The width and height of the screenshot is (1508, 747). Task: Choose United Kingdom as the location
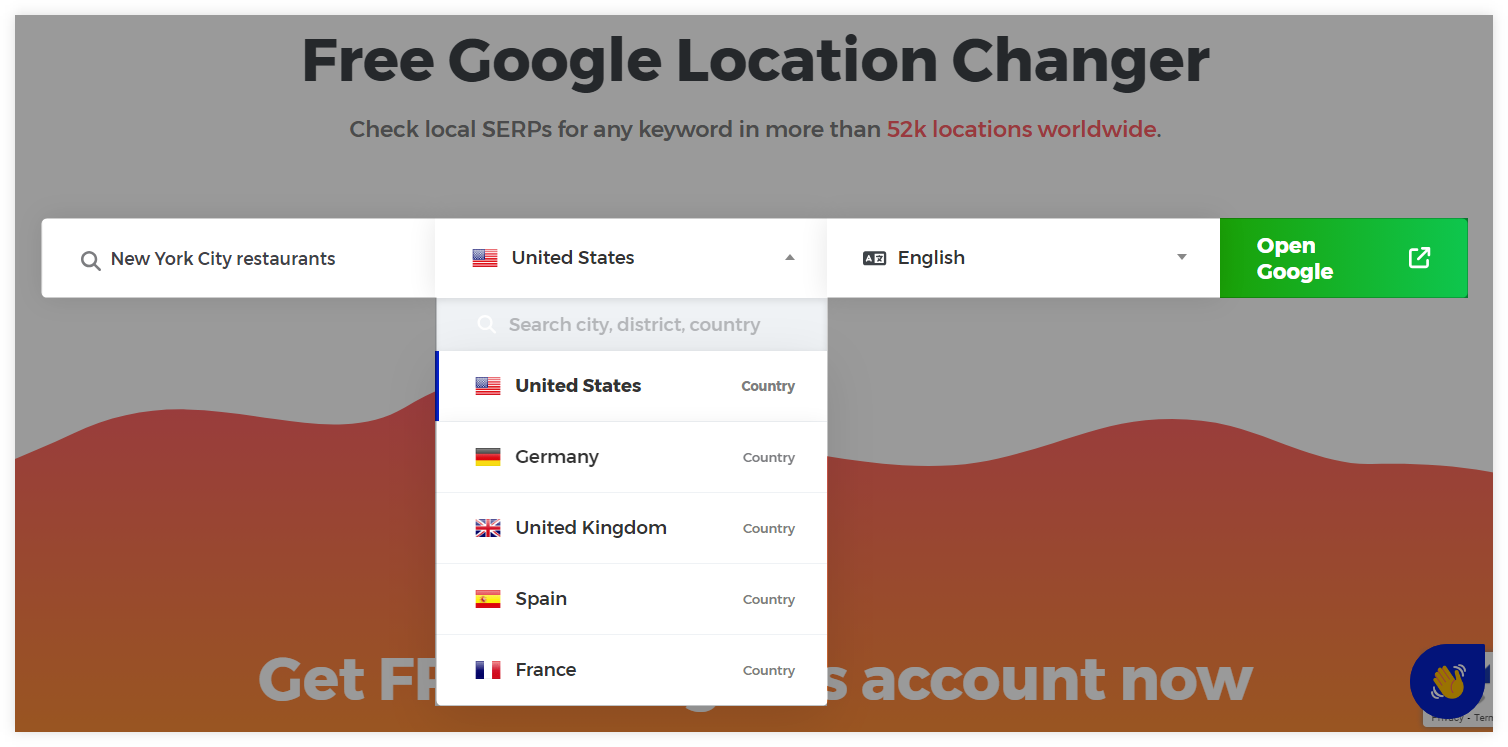tap(590, 527)
